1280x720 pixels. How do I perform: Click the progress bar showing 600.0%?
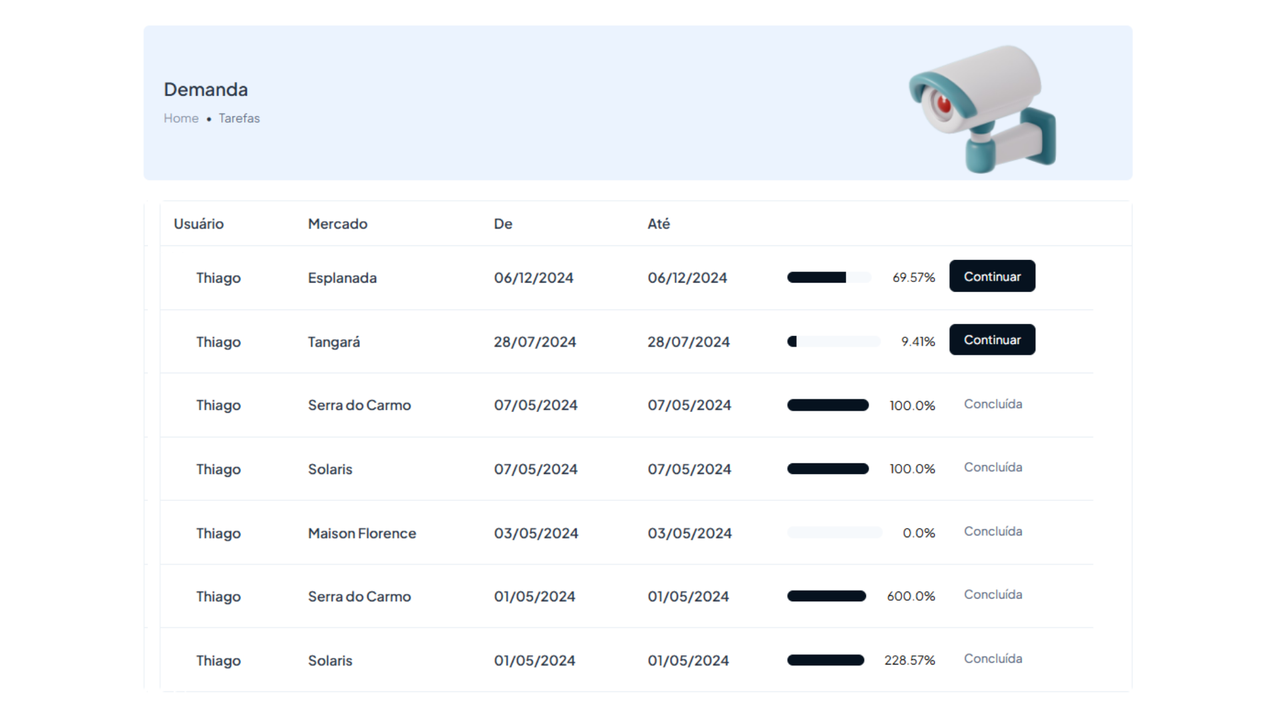point(827,596)
